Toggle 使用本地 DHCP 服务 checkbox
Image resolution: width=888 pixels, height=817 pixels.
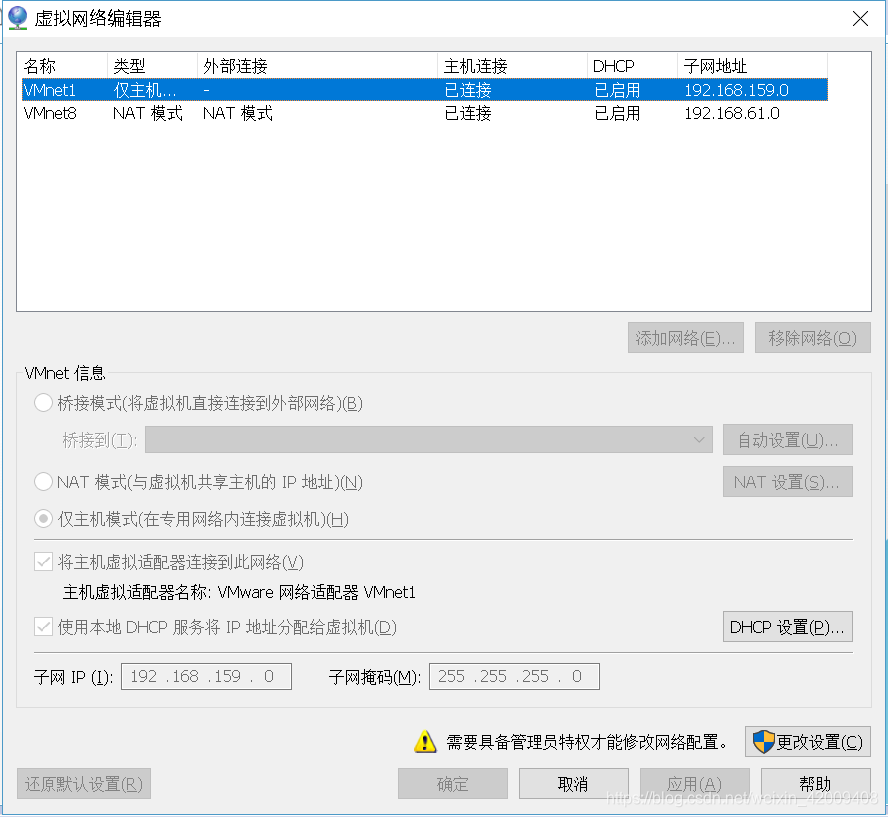point(44,627)
